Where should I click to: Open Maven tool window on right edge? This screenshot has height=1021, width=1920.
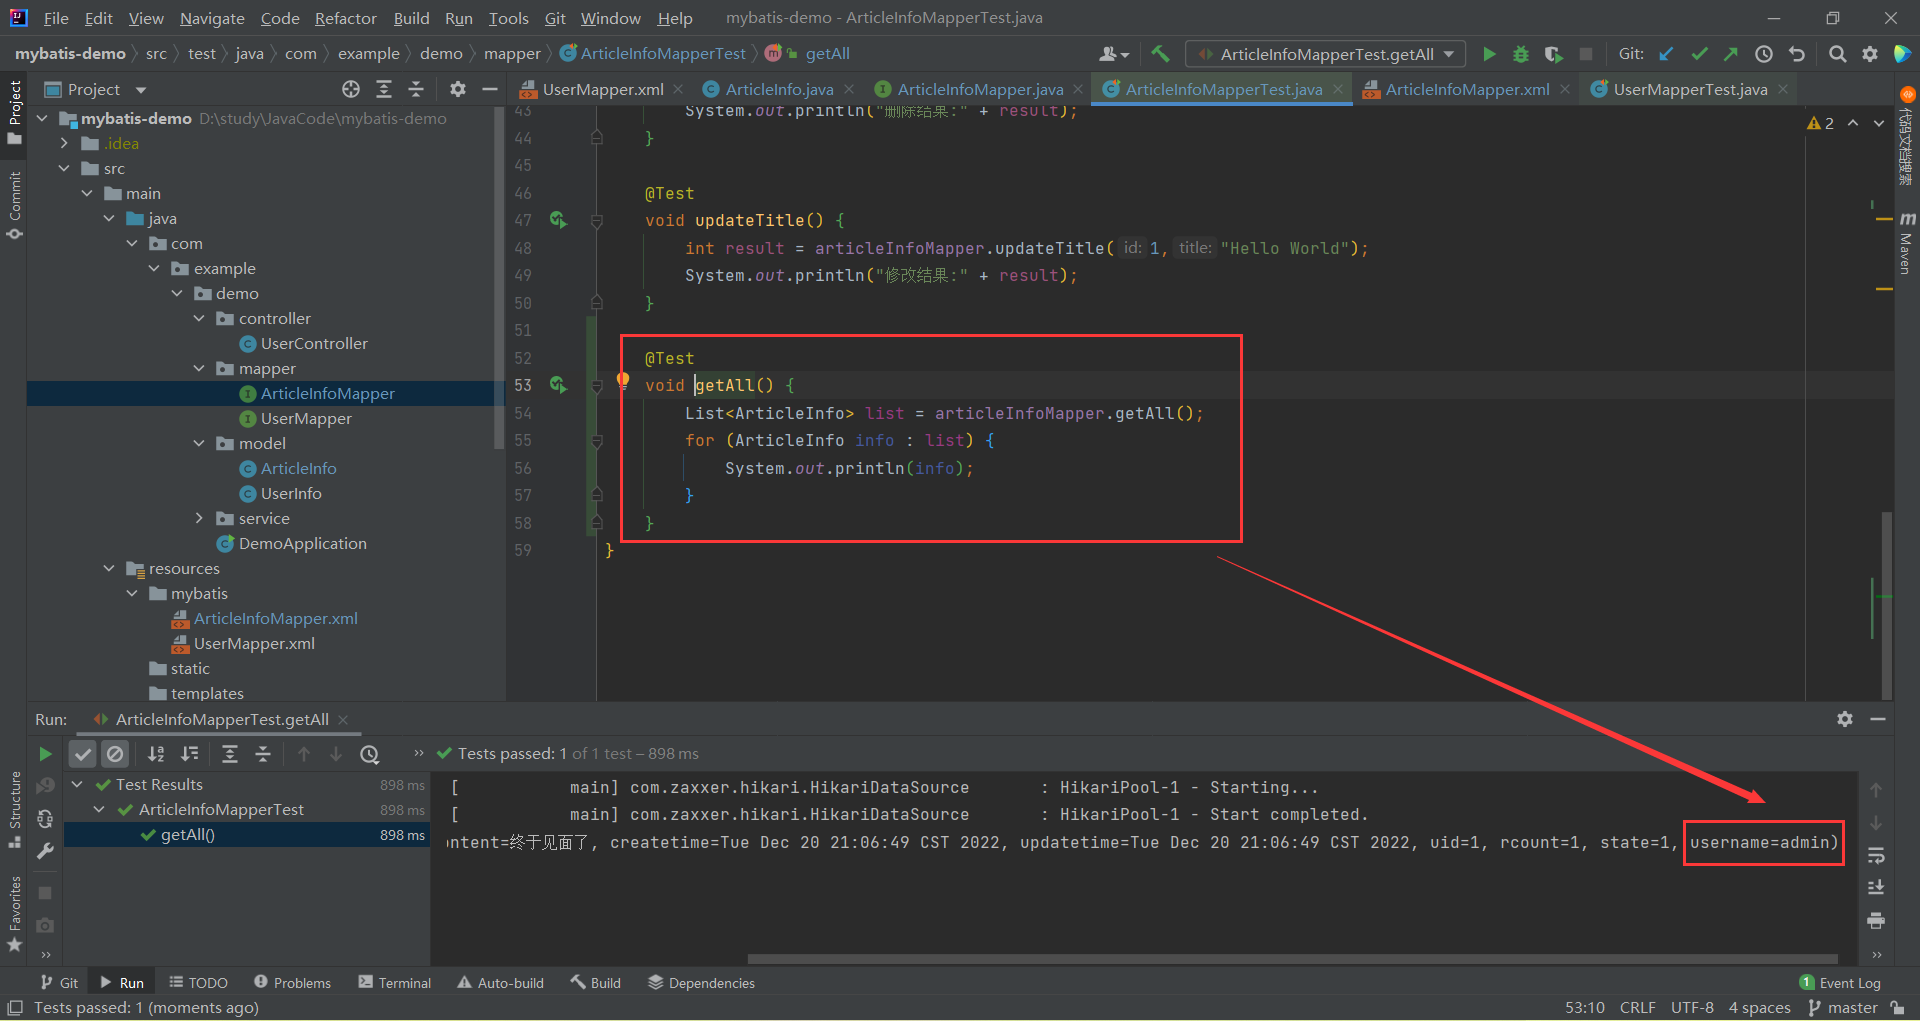tap(1906, 243)
